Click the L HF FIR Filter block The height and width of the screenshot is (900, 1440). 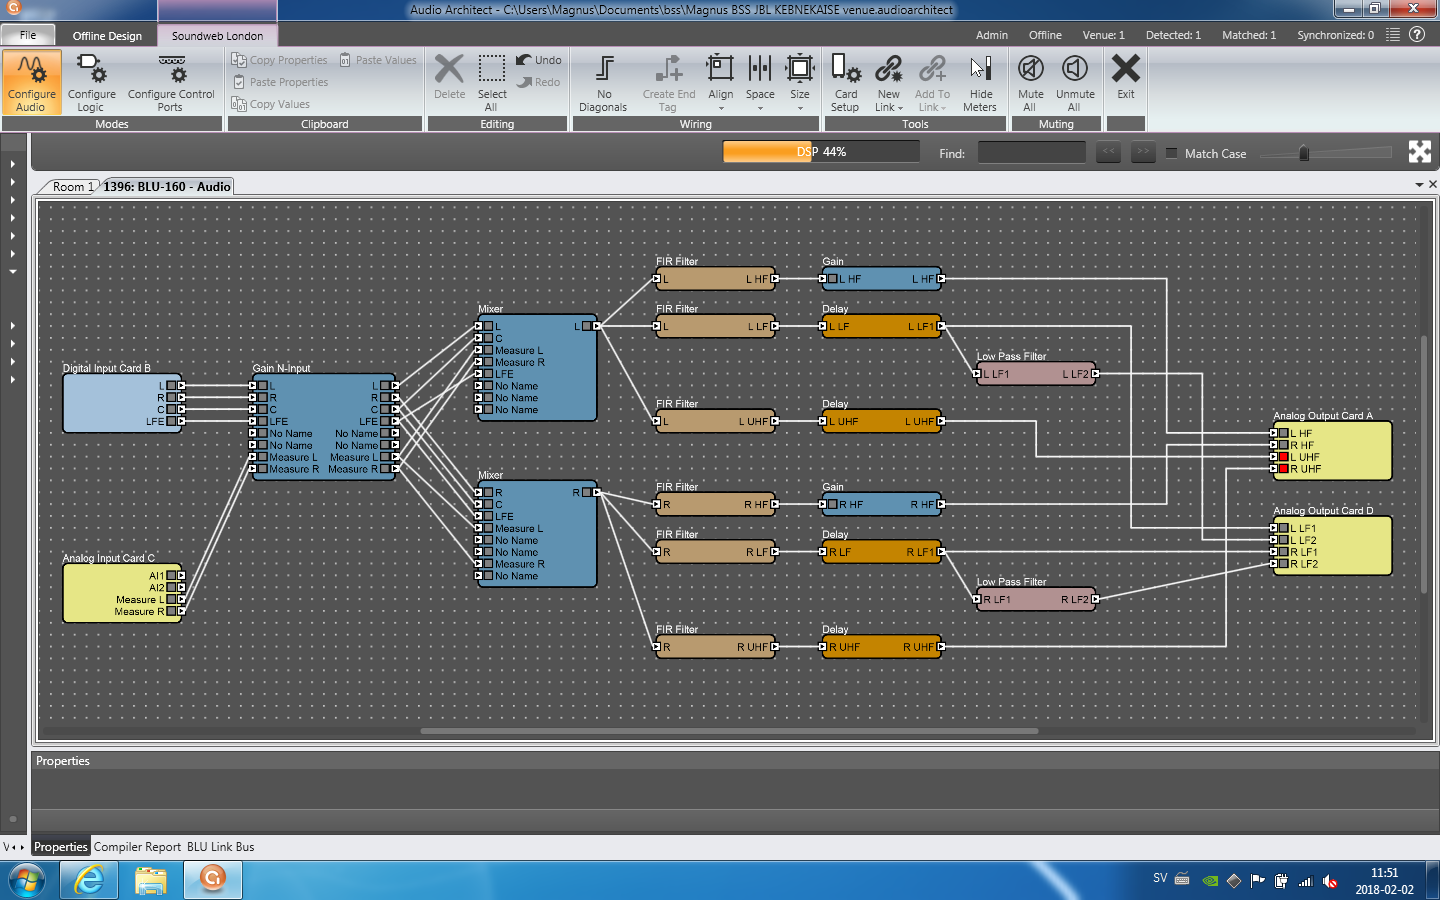[x=716, y=279]
